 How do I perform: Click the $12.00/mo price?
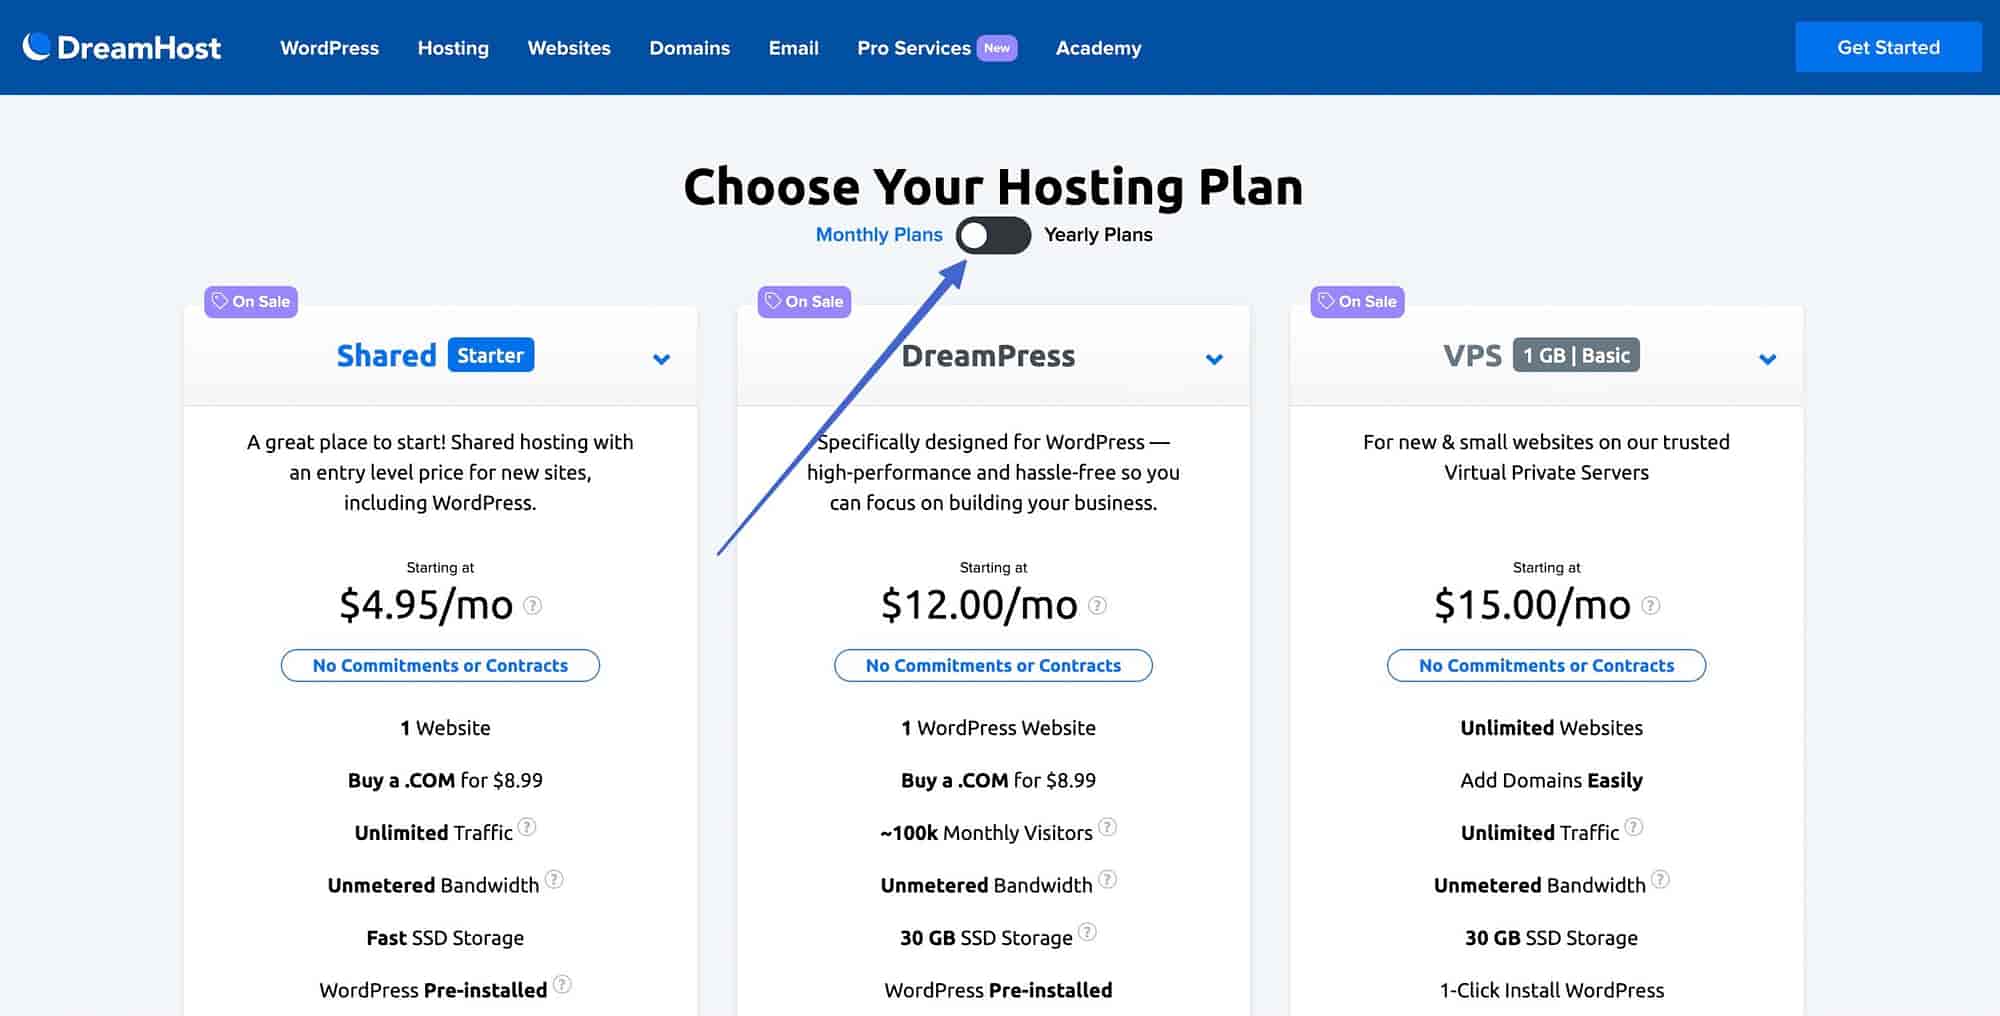(979, 605)
